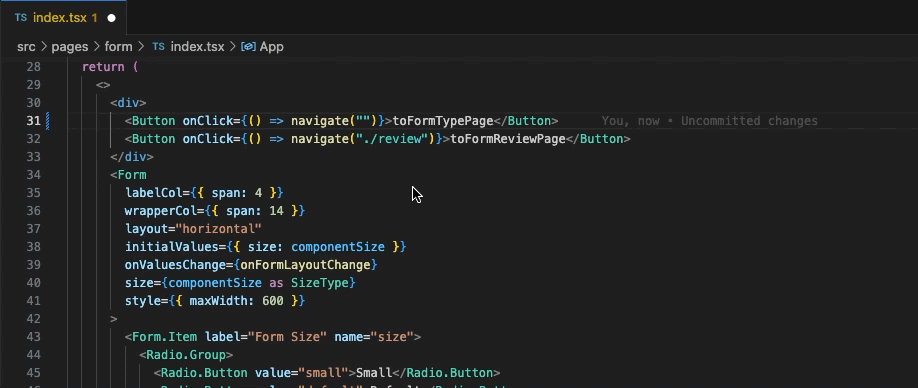The width and height of the screenshot is (918, 388).
Task: Select the index.tsx editor tab
Action: click(63, 18)
